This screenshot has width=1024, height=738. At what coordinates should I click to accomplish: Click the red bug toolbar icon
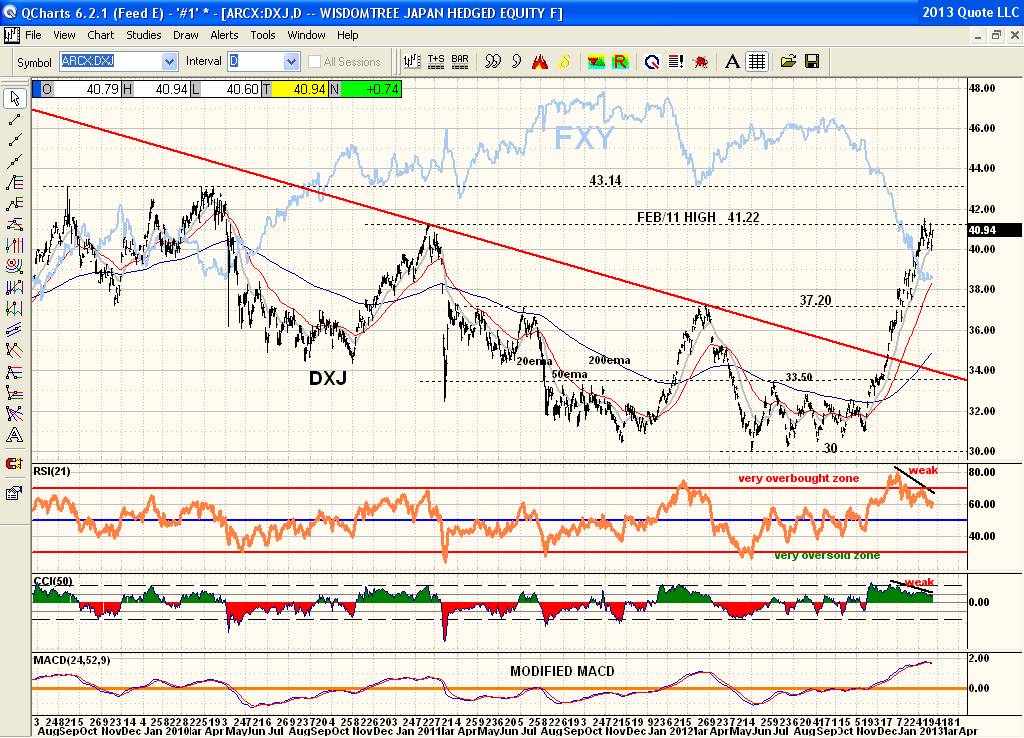point(701,62)
